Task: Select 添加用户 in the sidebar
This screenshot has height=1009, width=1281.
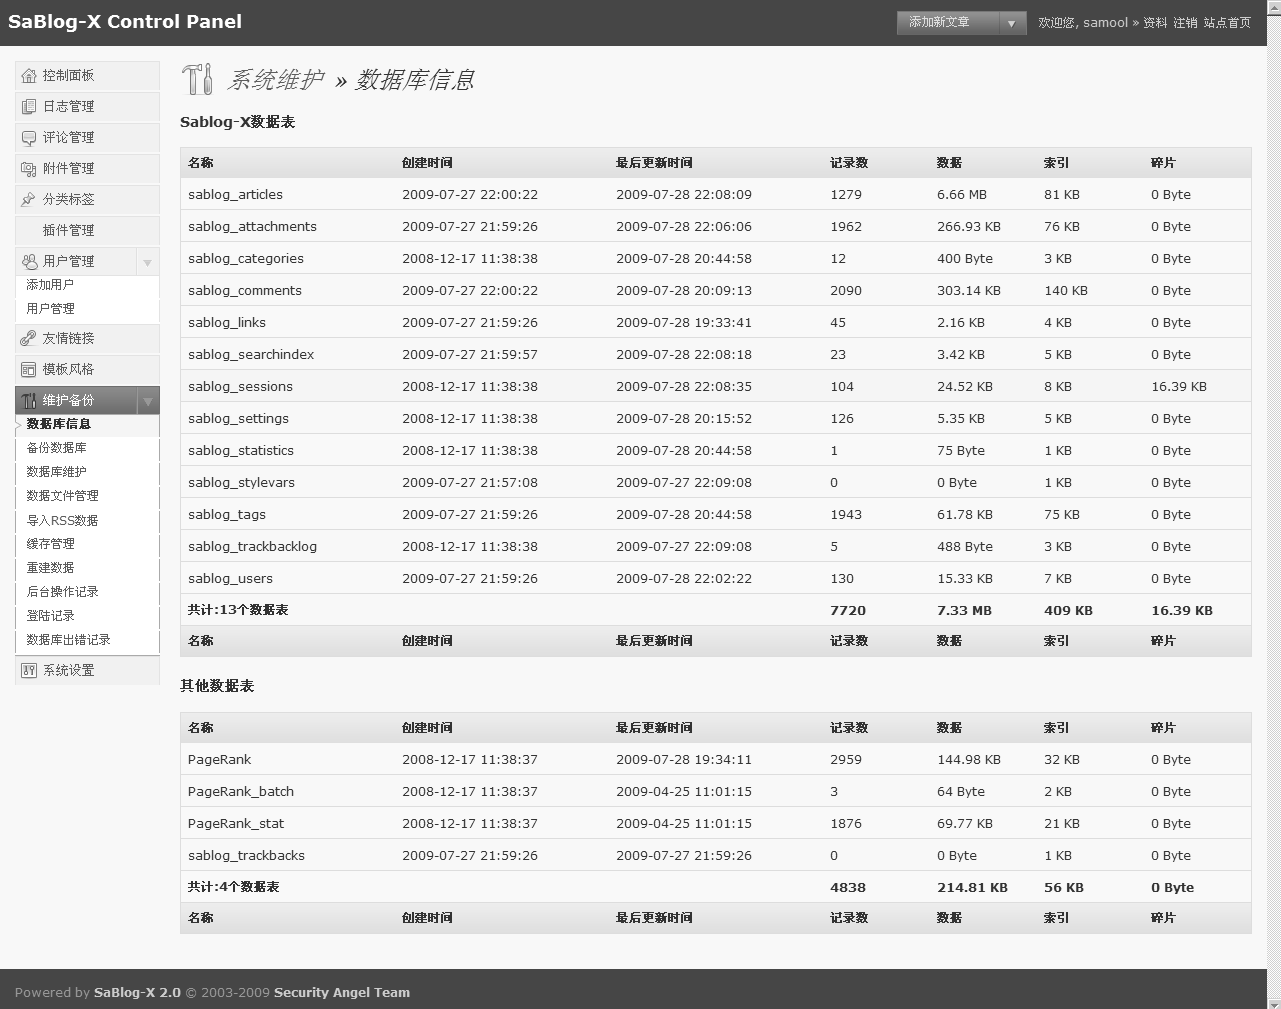Action: pyautogui.click(x=50, y=285)
